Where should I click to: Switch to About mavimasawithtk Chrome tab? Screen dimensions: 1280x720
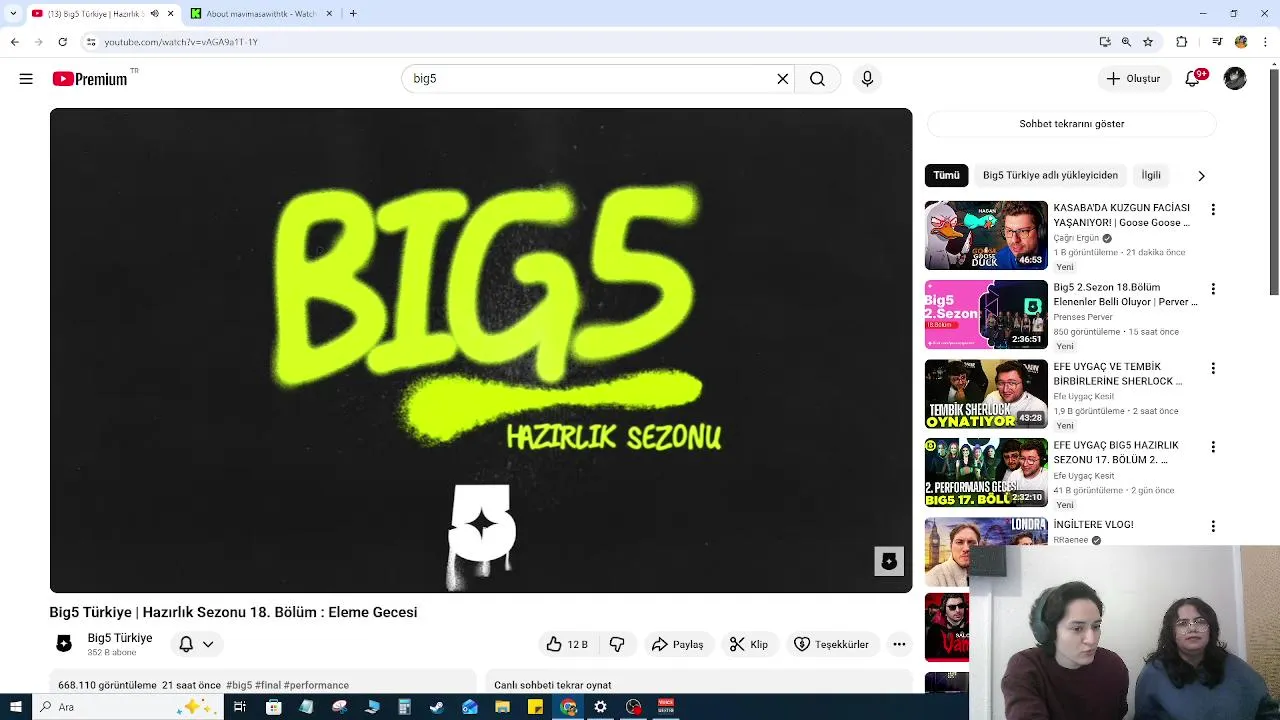coord(260,14)
